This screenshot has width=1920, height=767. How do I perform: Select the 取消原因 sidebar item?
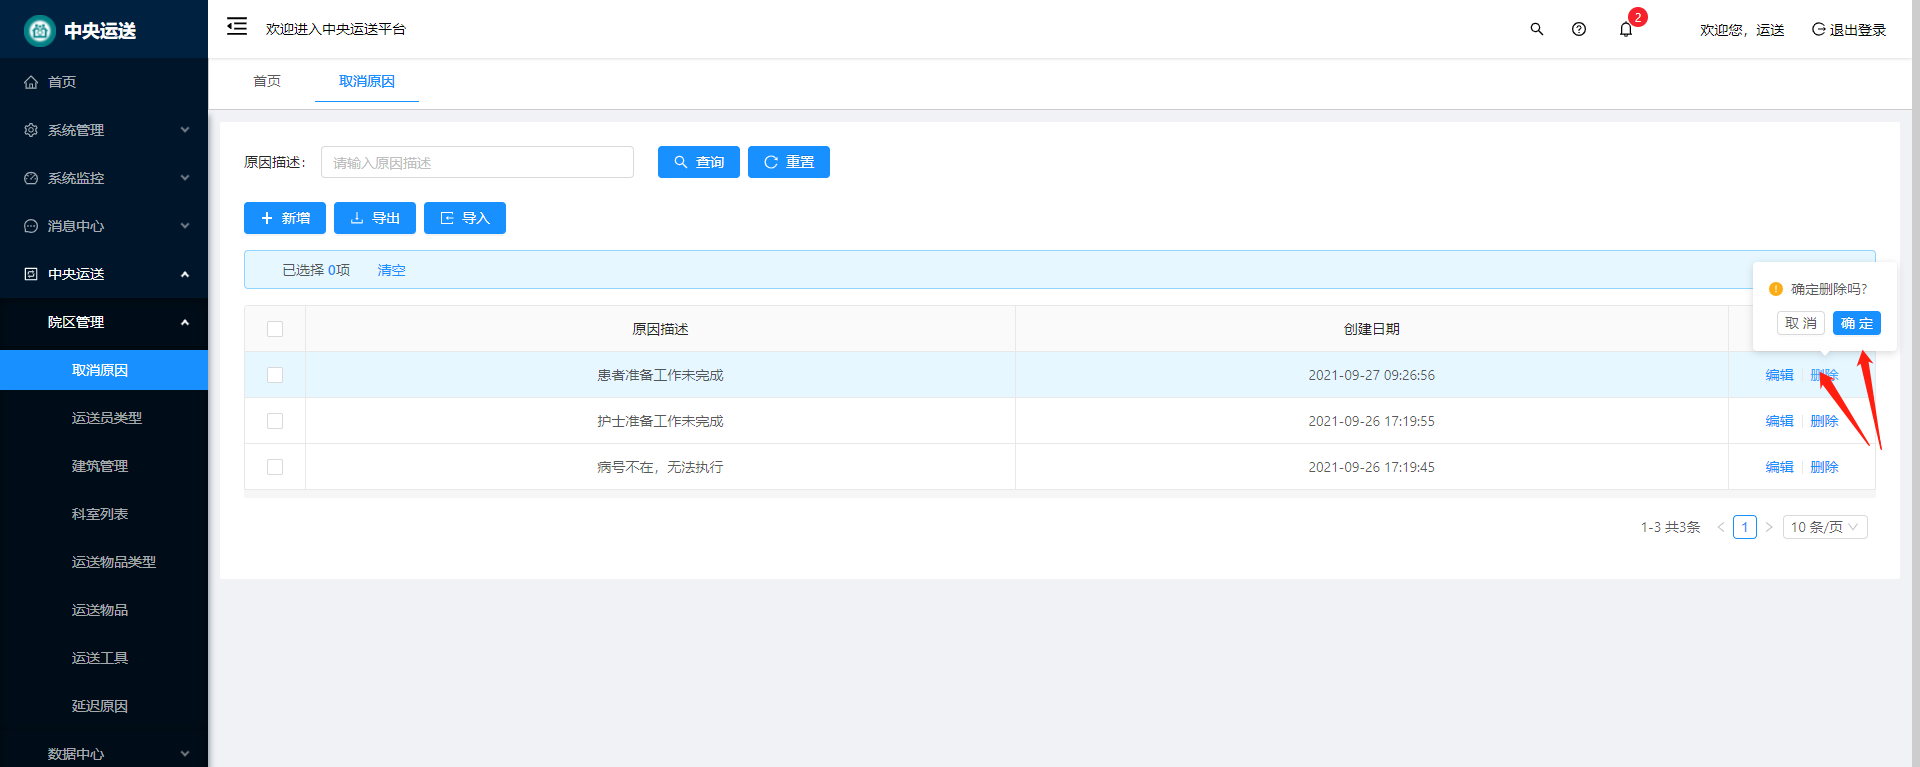(104, 370)
